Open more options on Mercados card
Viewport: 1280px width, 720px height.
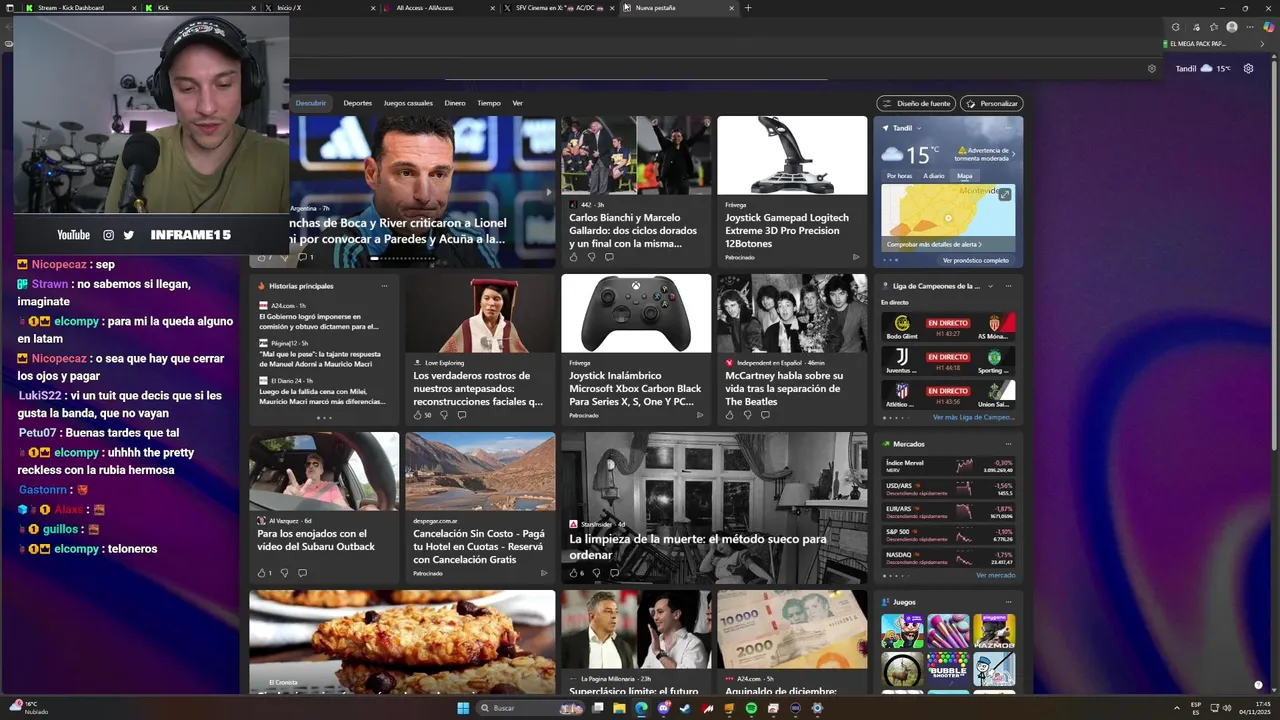tap(1009, 444)
